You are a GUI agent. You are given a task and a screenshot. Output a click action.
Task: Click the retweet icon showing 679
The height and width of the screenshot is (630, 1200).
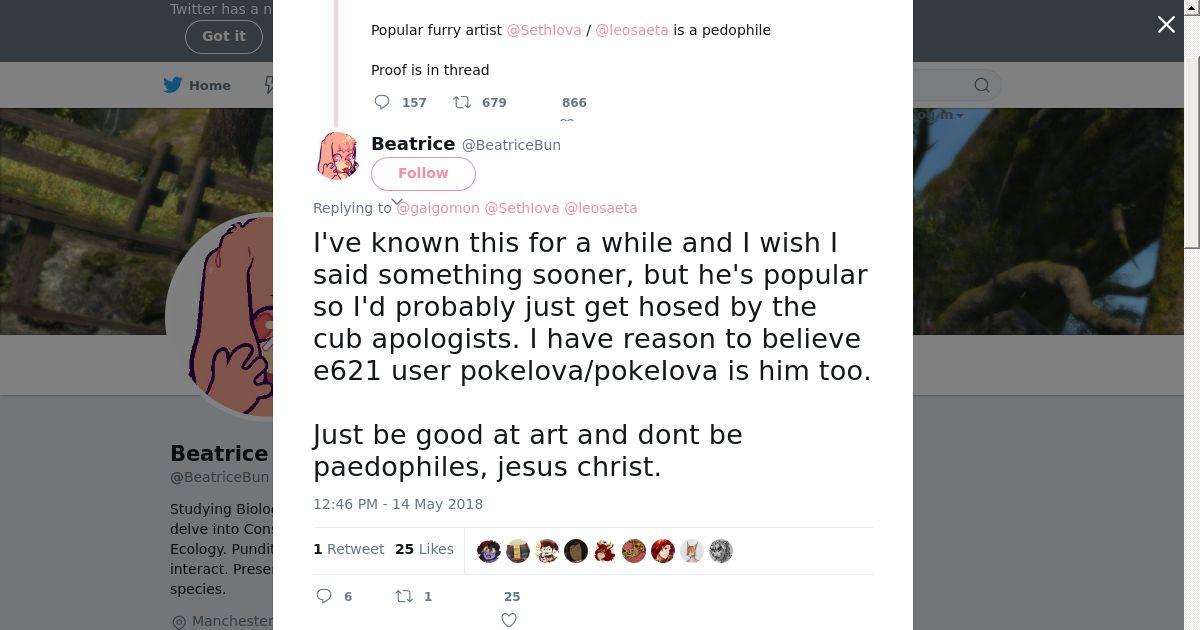[x=462, y=102]
